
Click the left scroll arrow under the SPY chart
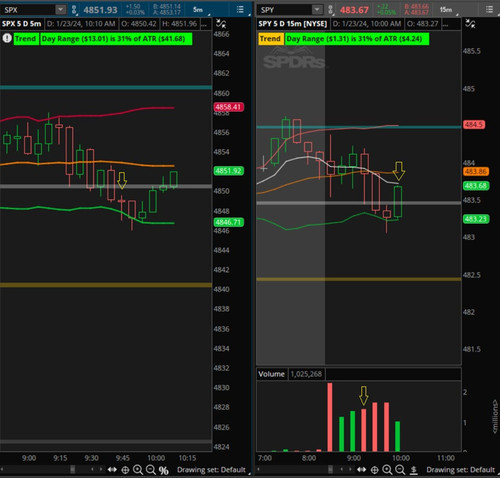[x=259, y=470]
